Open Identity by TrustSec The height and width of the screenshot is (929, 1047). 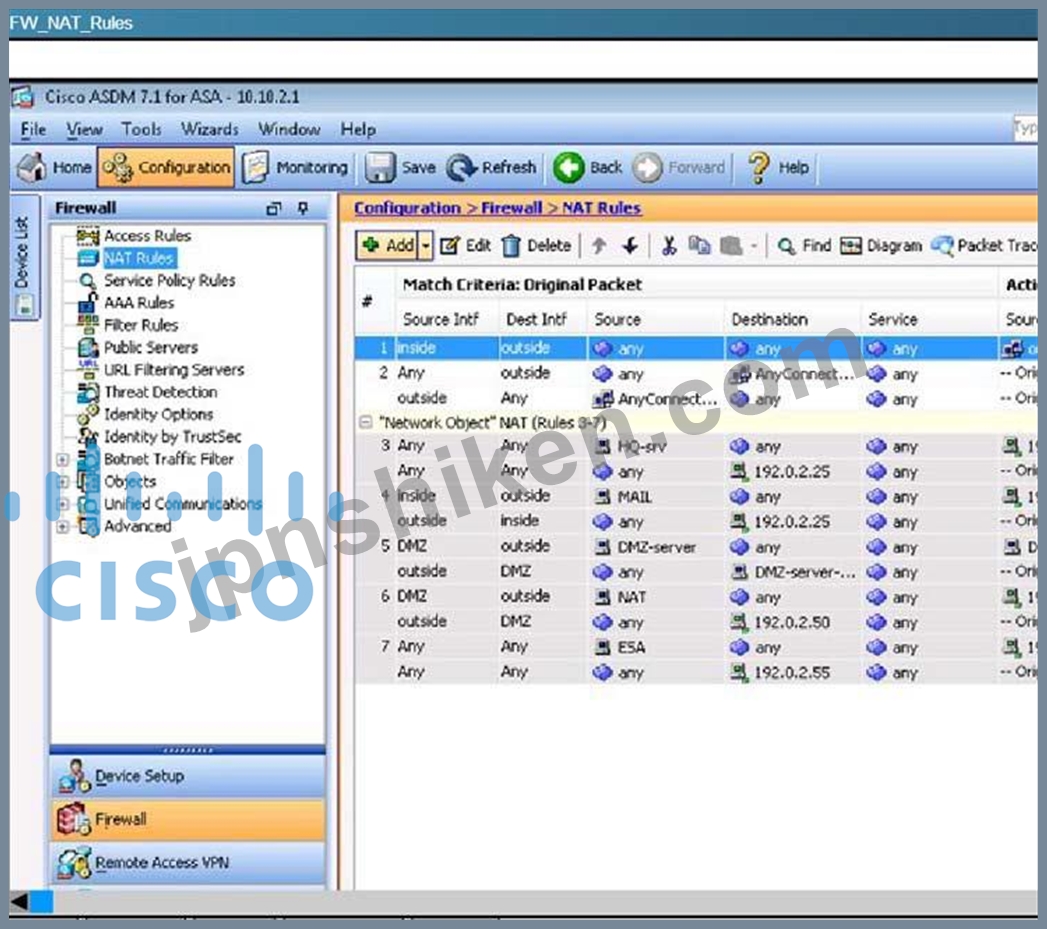pyautogui.click(x=172, y=437)
